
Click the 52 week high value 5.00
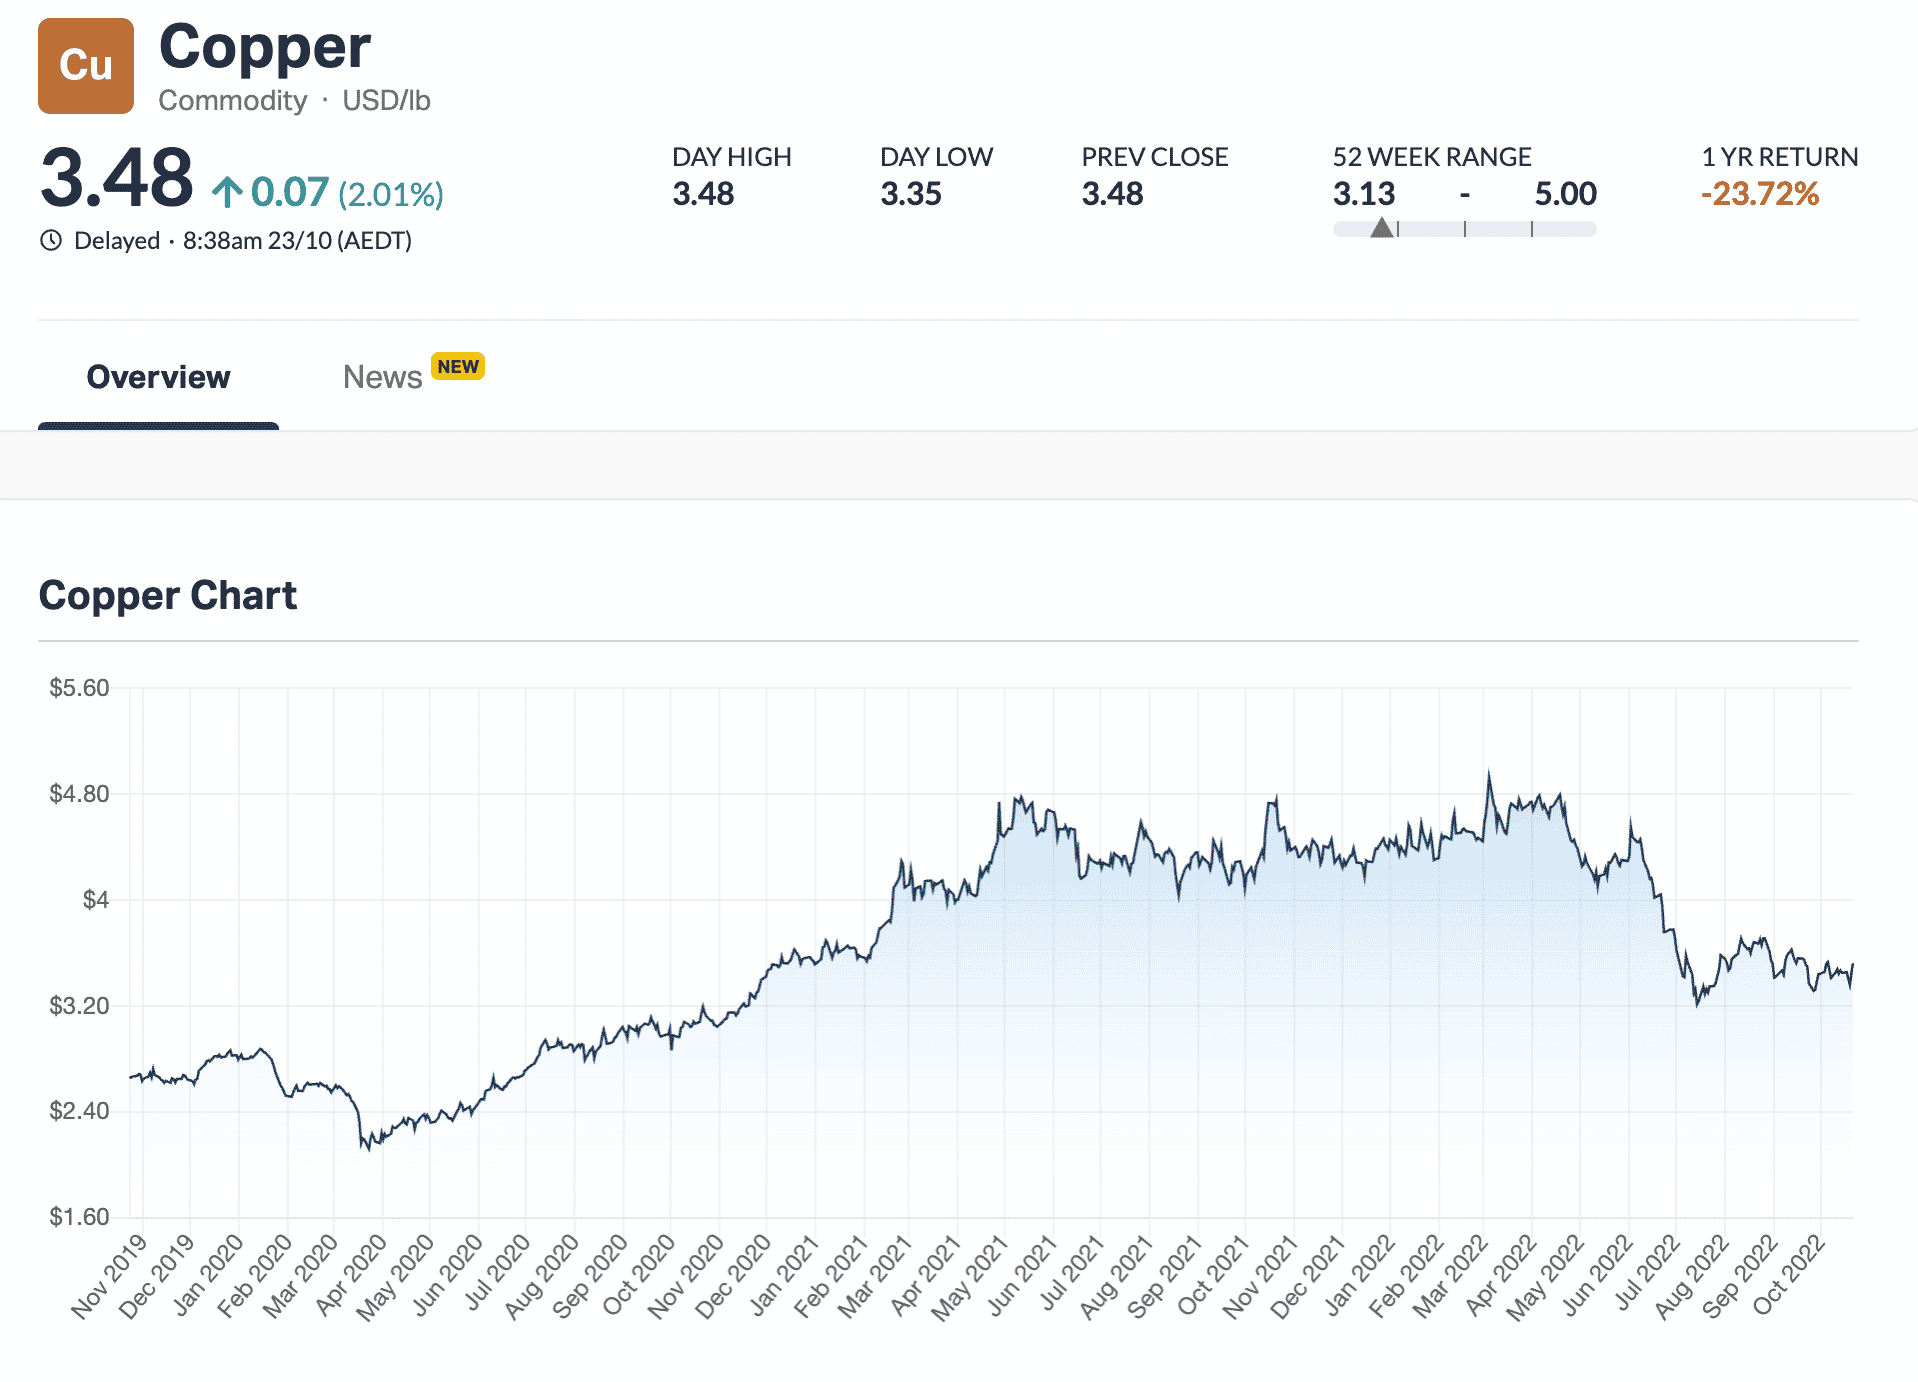coord(1566,194)
